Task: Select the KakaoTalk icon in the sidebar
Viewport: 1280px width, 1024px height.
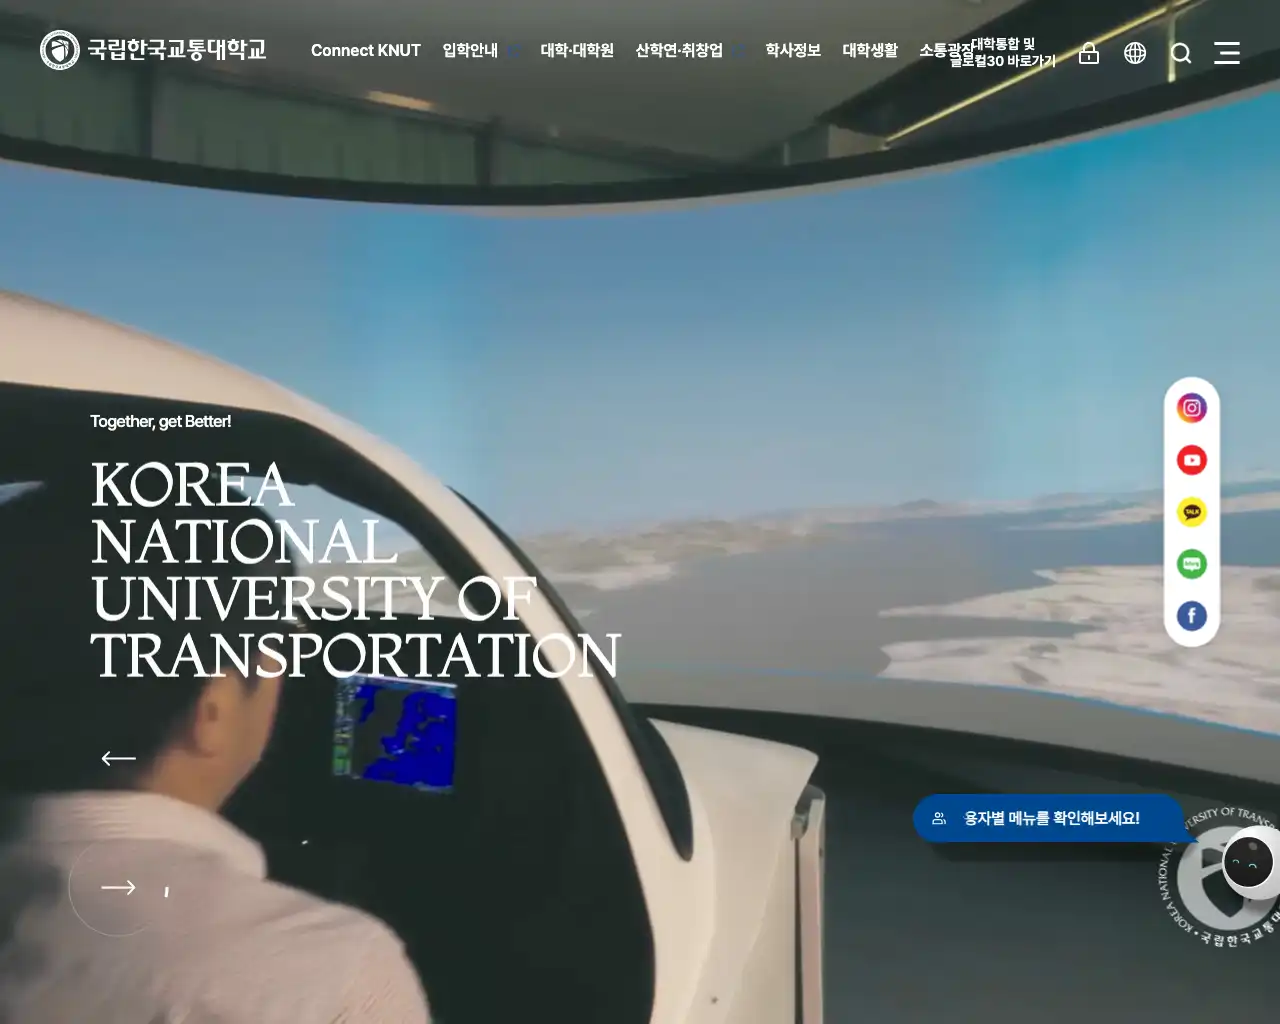Action: (1191, 512)
